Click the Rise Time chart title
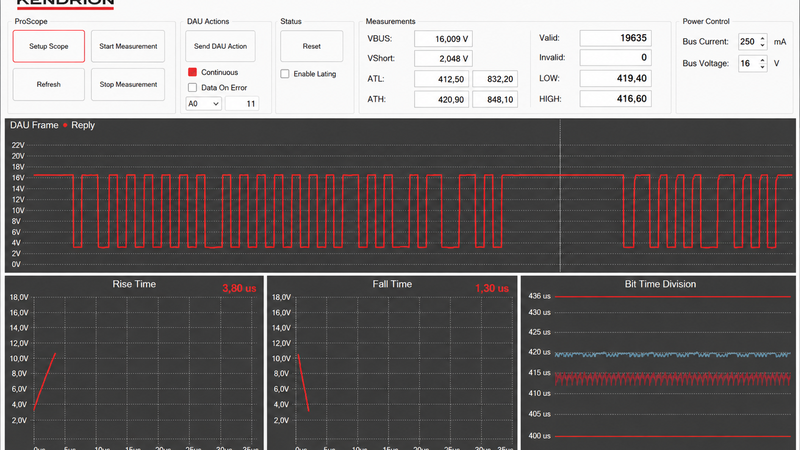 click(134, 284)
